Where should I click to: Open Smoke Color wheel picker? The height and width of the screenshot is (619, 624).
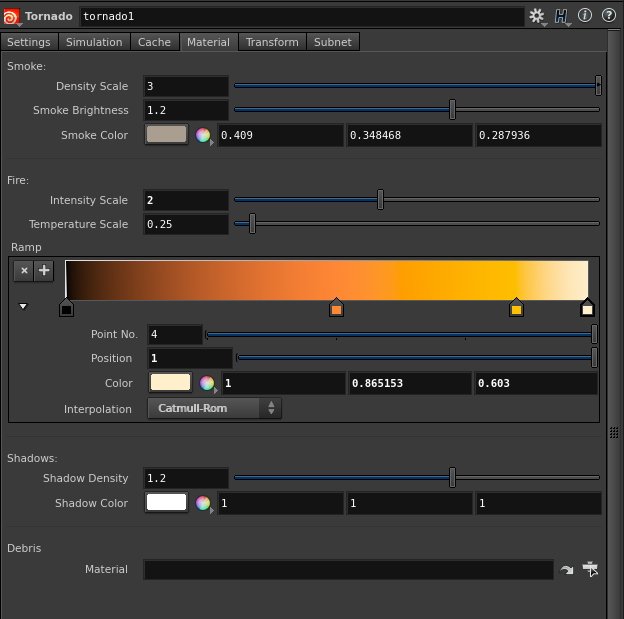[203, 135]
